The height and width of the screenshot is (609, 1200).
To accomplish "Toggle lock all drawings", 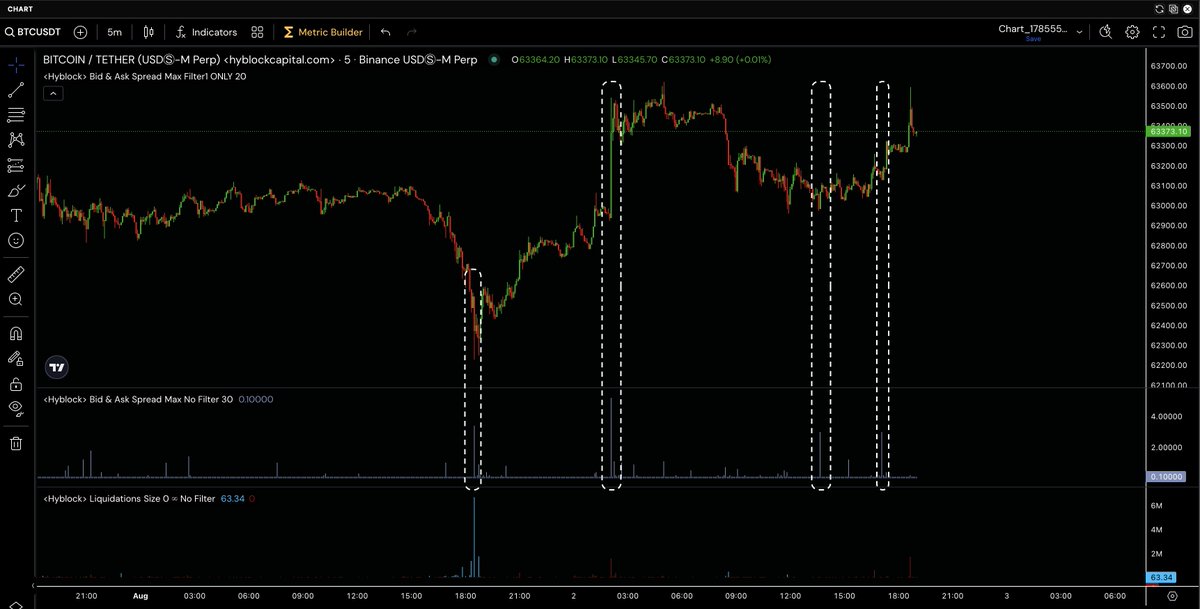I will pos(16,383).
